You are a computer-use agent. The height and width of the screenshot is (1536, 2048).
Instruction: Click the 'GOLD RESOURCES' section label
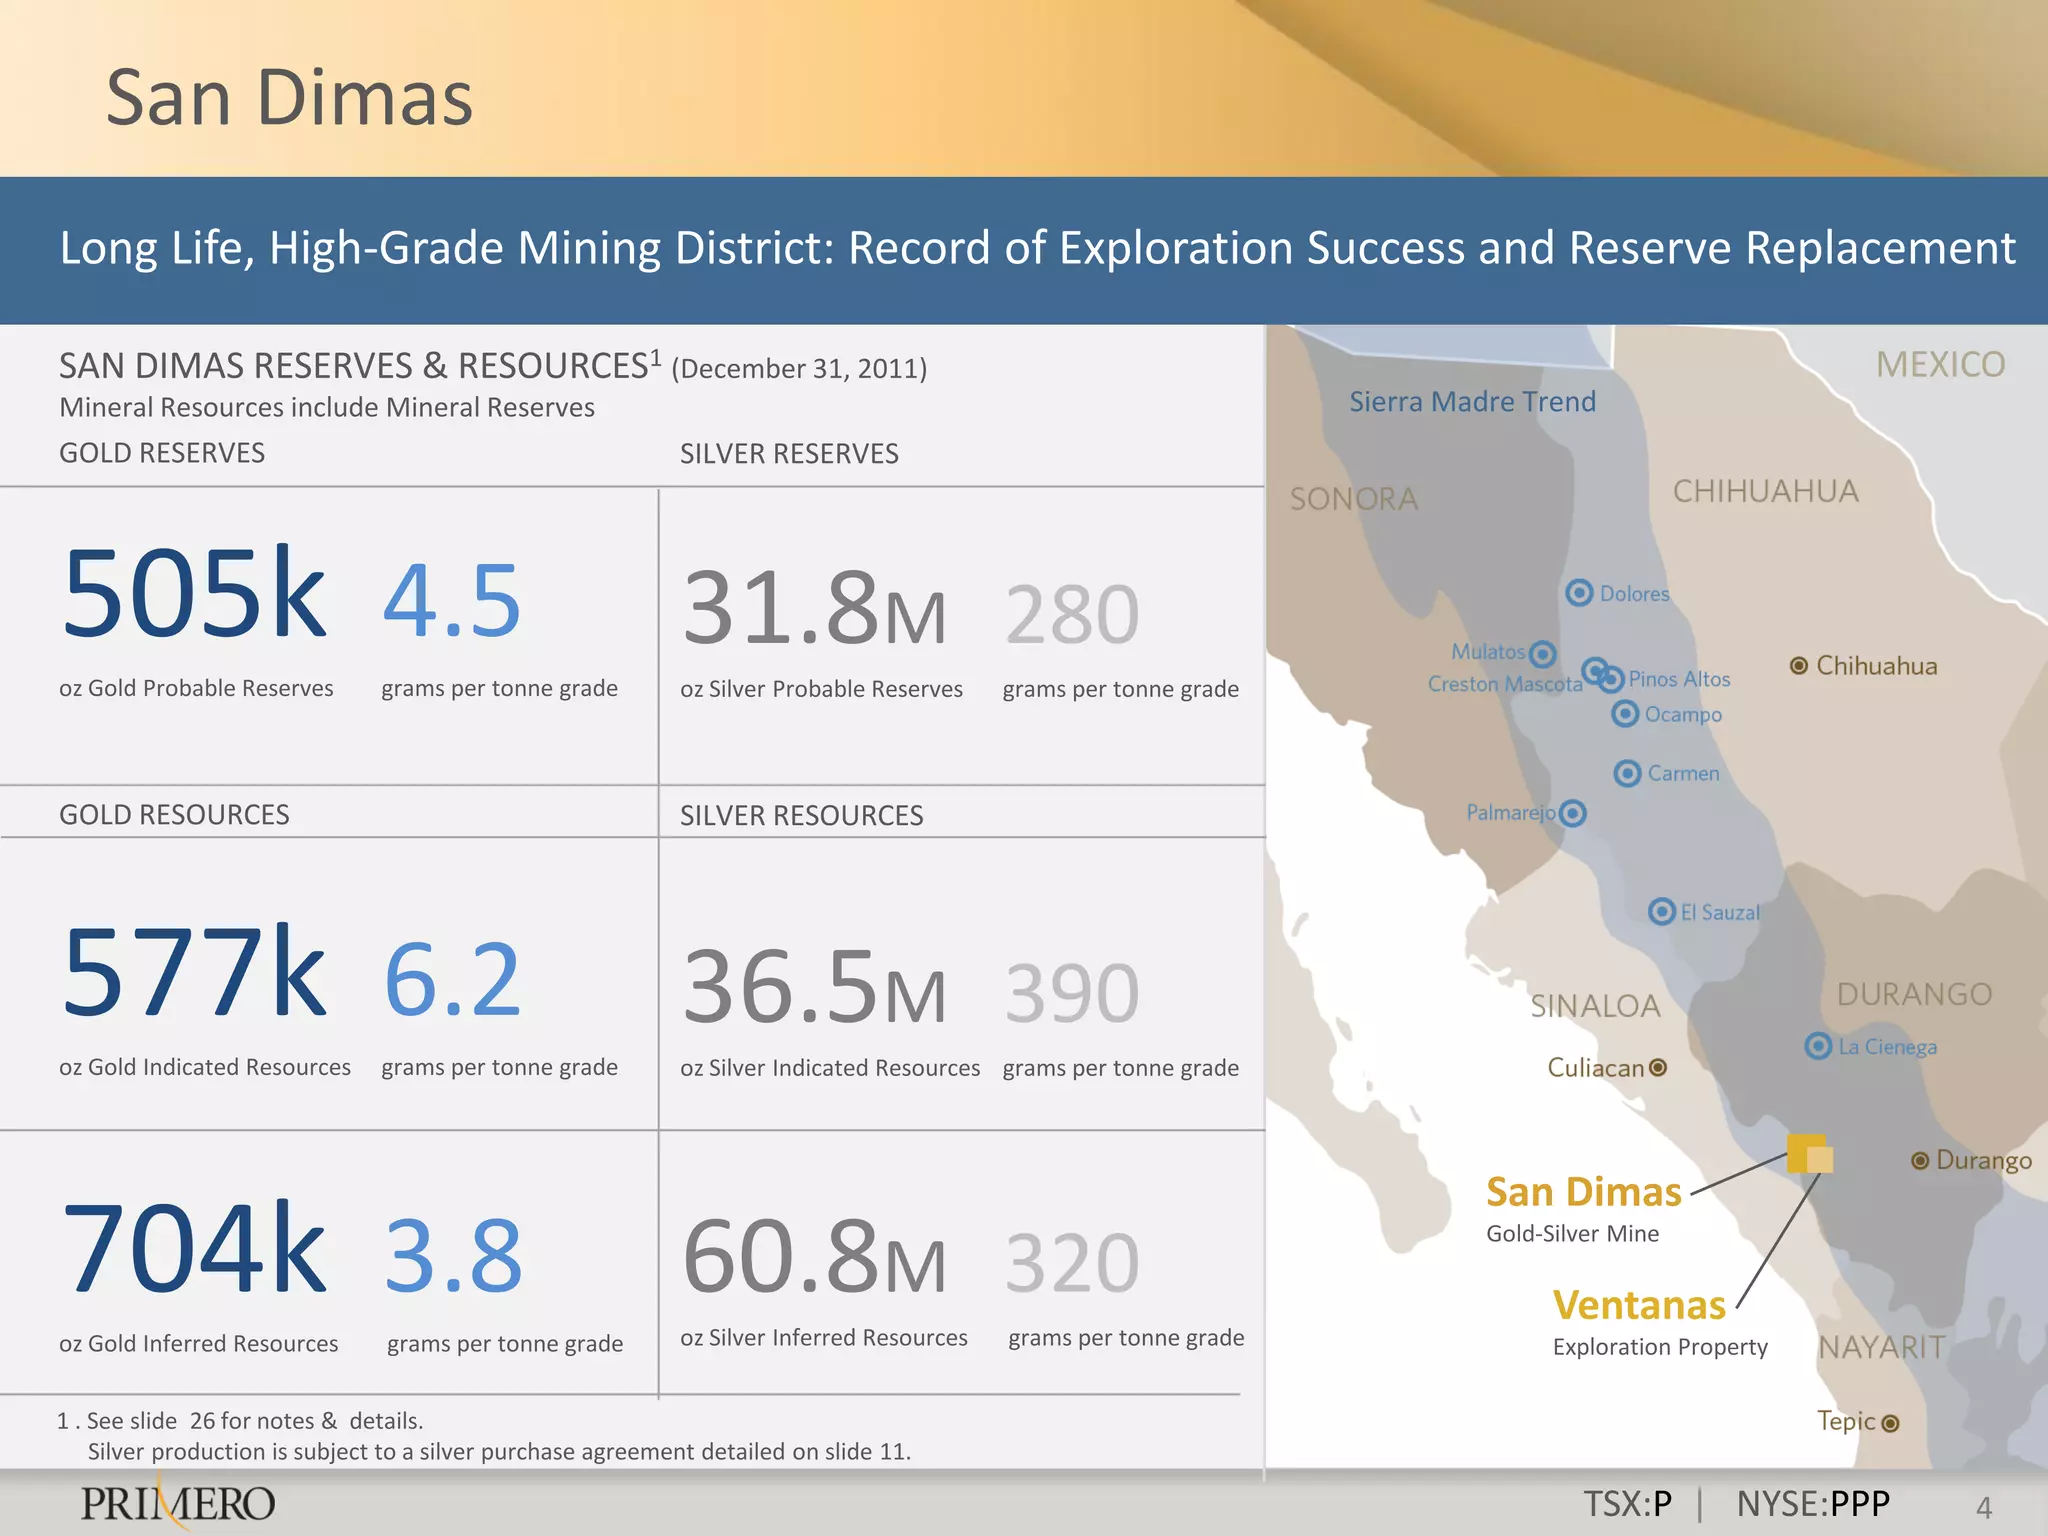(174, 815)
